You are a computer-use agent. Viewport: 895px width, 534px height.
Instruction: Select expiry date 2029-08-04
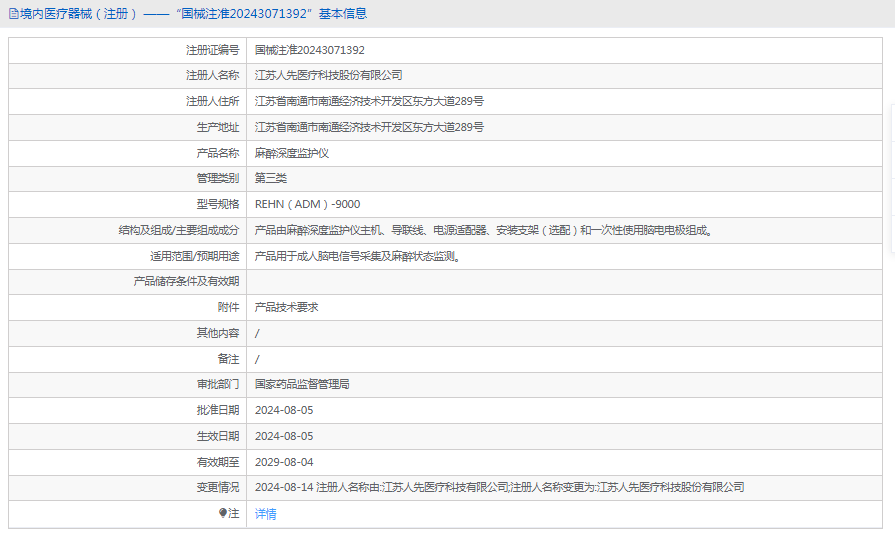coord(284,462)
